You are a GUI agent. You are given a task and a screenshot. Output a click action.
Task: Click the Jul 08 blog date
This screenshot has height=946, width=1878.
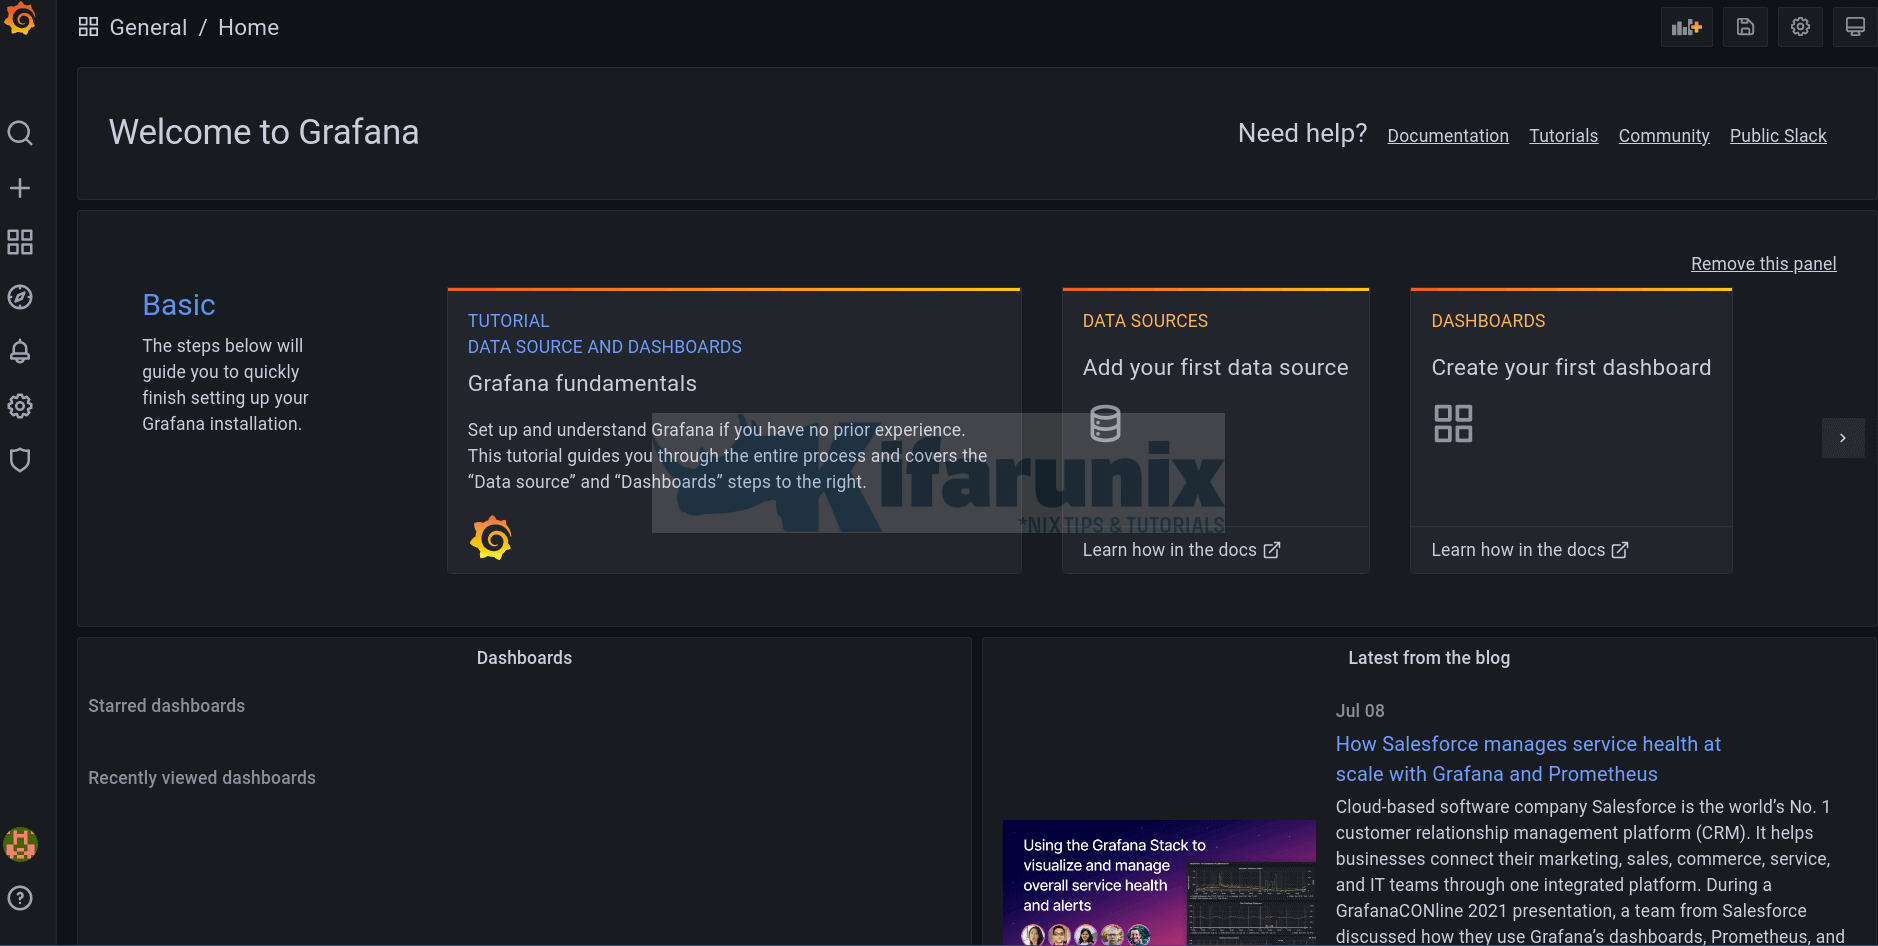coord(1360,711)
